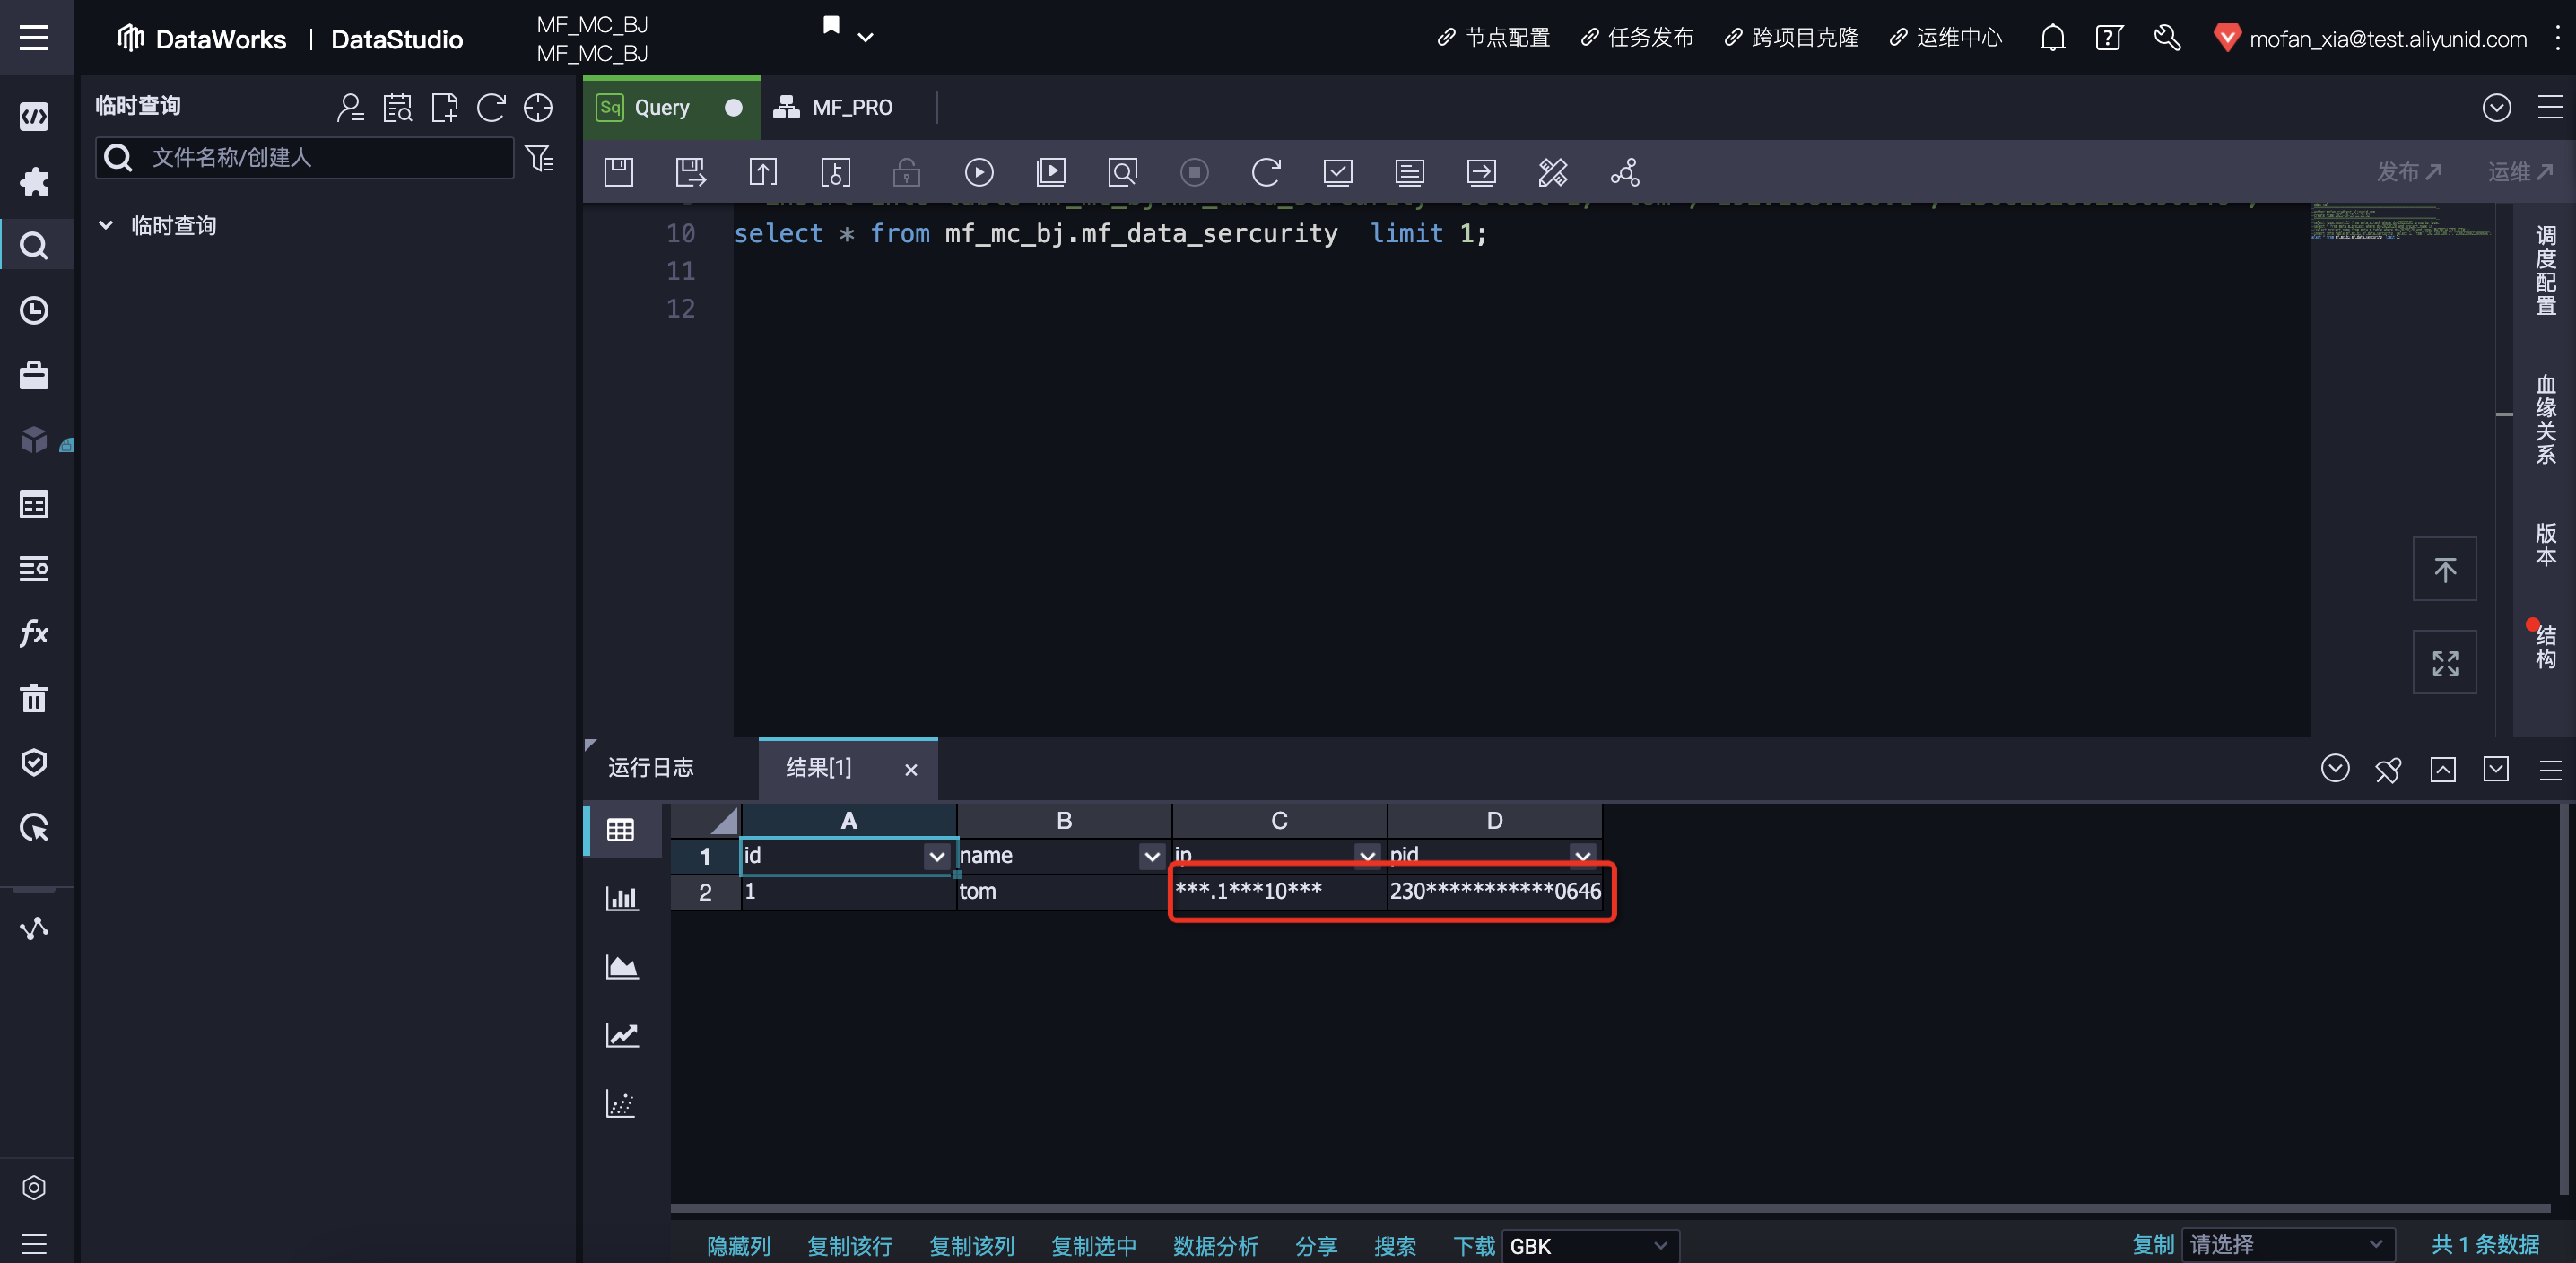This screenshot has height=1263, width=2576.
Task: Open the id column filter dropdown
Action: tap(936, 856)
